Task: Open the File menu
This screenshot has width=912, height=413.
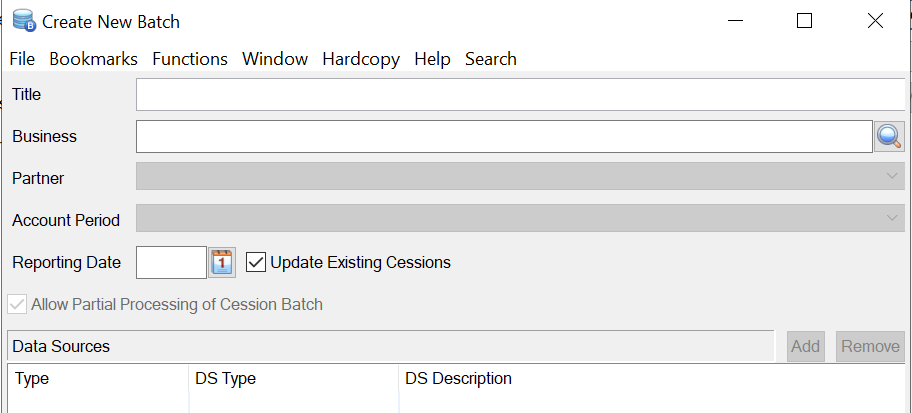Action: (22, 59)
